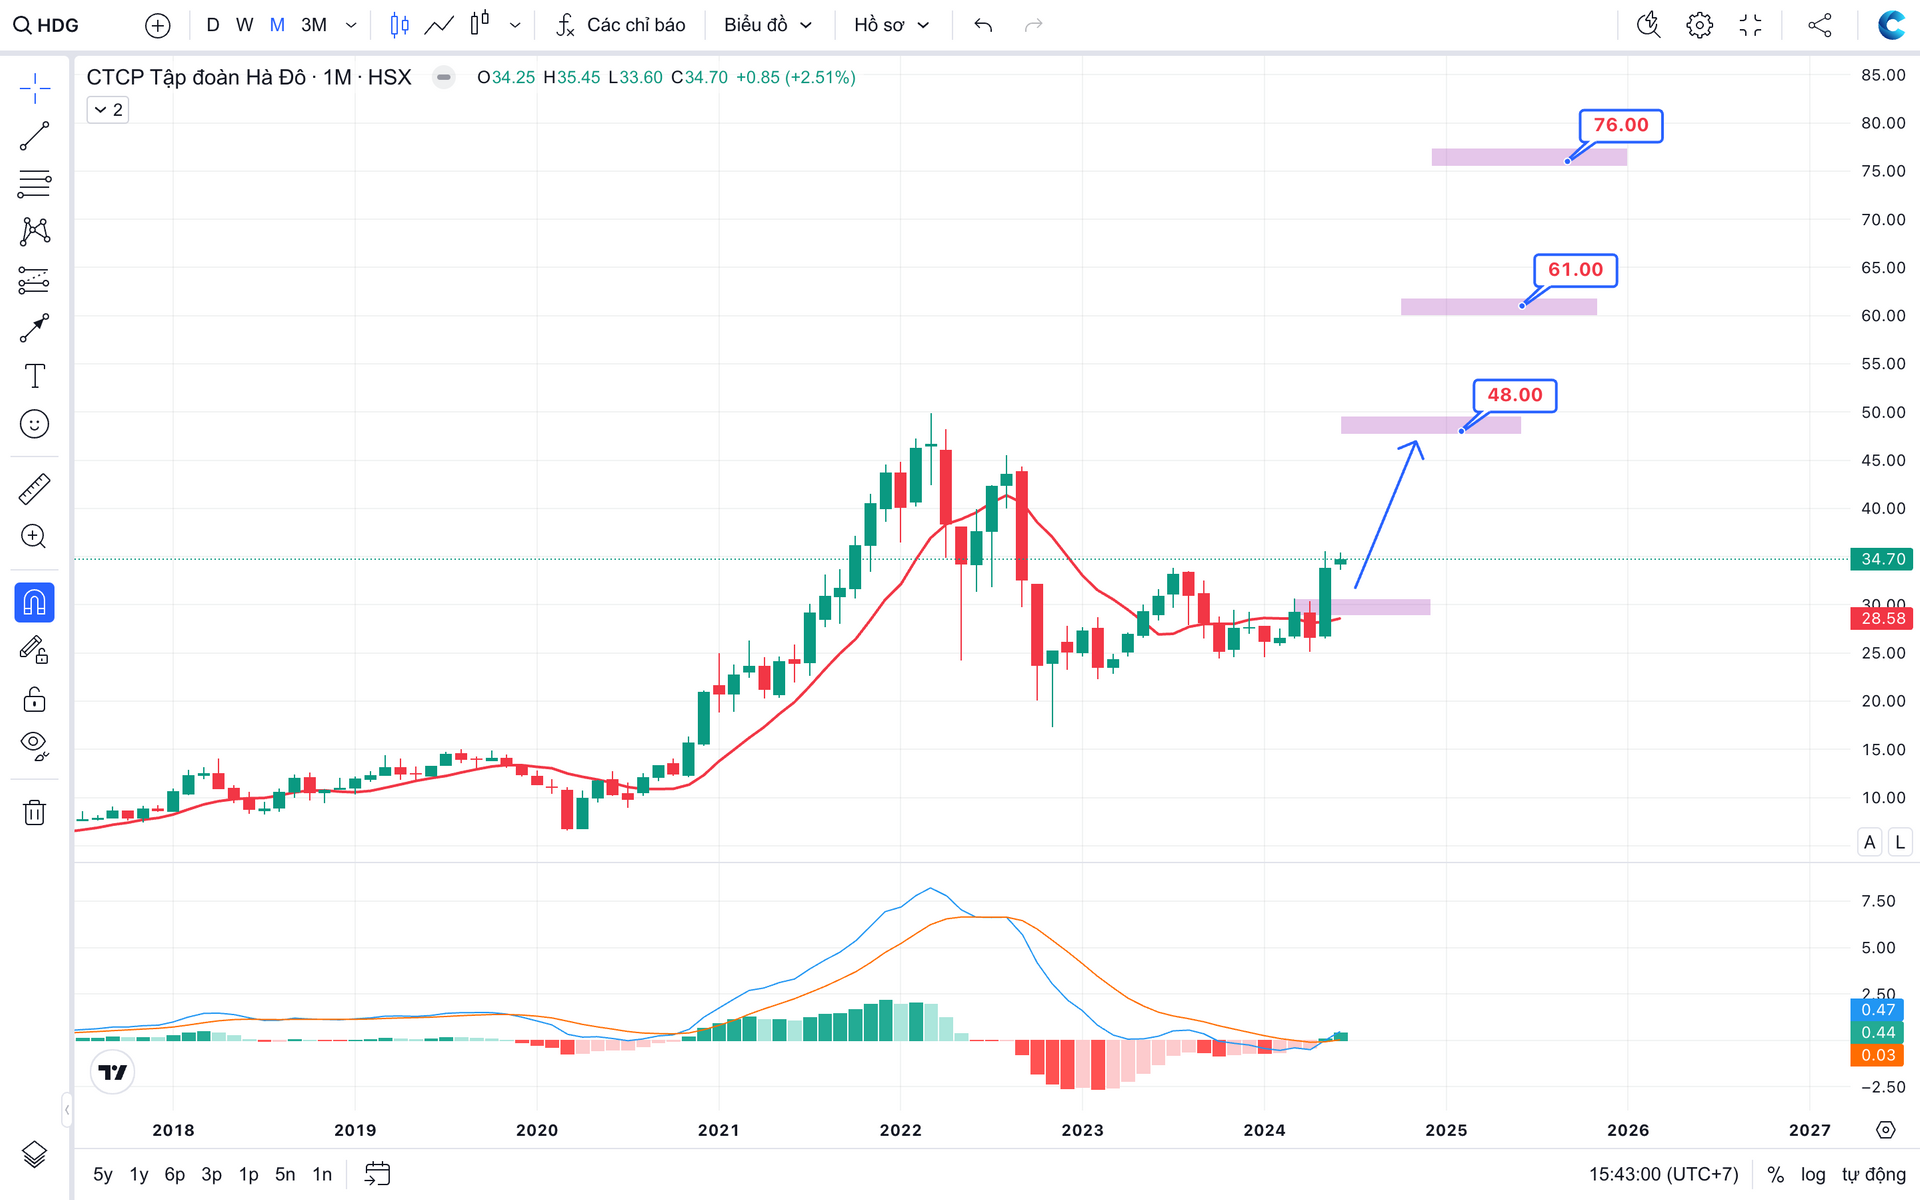Expand the side panel collapse handle
This screenshot has width=1920, height=1200.
point(67,1109)
